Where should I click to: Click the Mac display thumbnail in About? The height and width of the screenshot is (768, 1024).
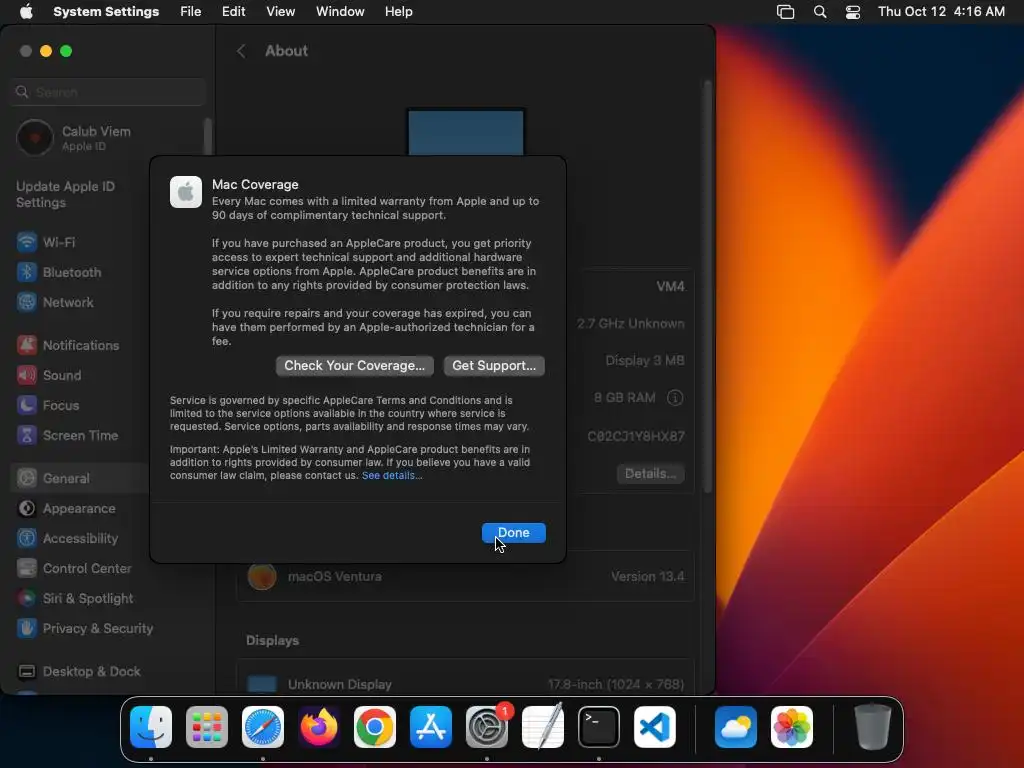(x=466, y=132)
